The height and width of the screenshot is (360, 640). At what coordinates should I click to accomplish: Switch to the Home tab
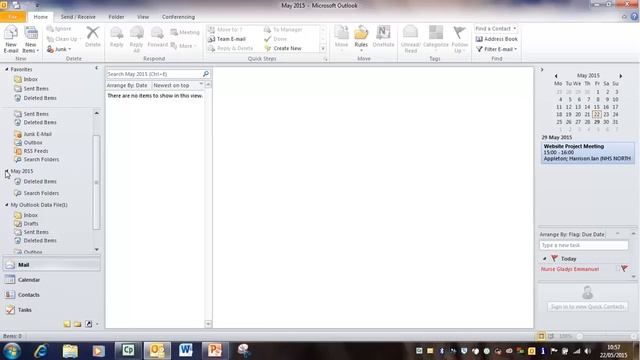click(40, 17)
